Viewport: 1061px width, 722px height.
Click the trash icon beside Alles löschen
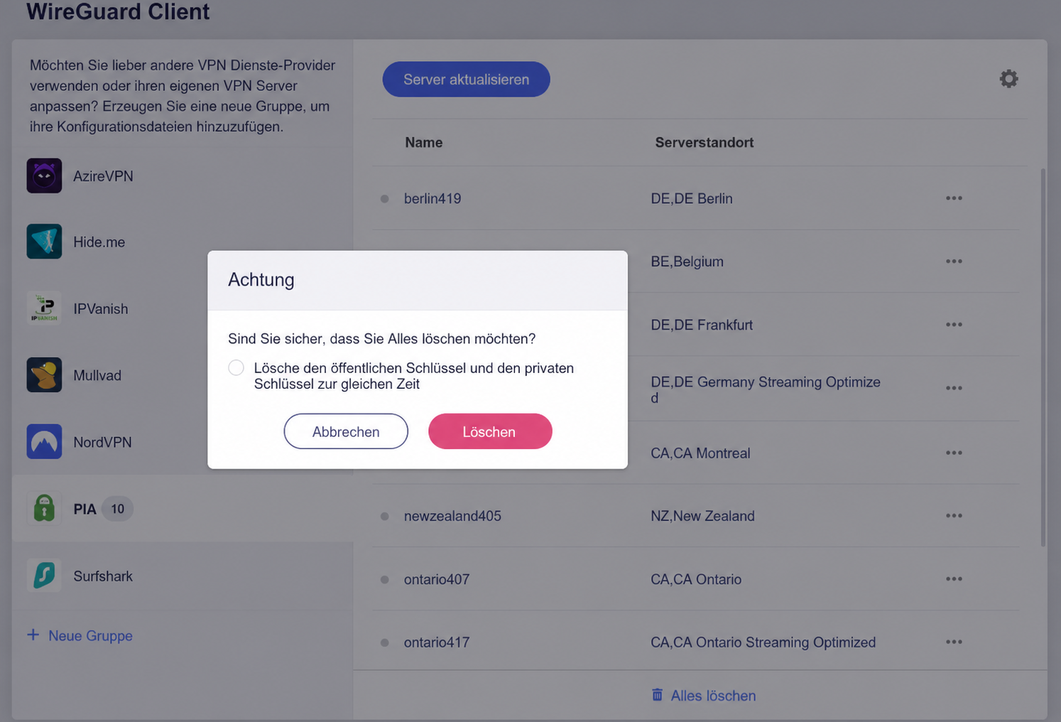click(x=657, y=695)
